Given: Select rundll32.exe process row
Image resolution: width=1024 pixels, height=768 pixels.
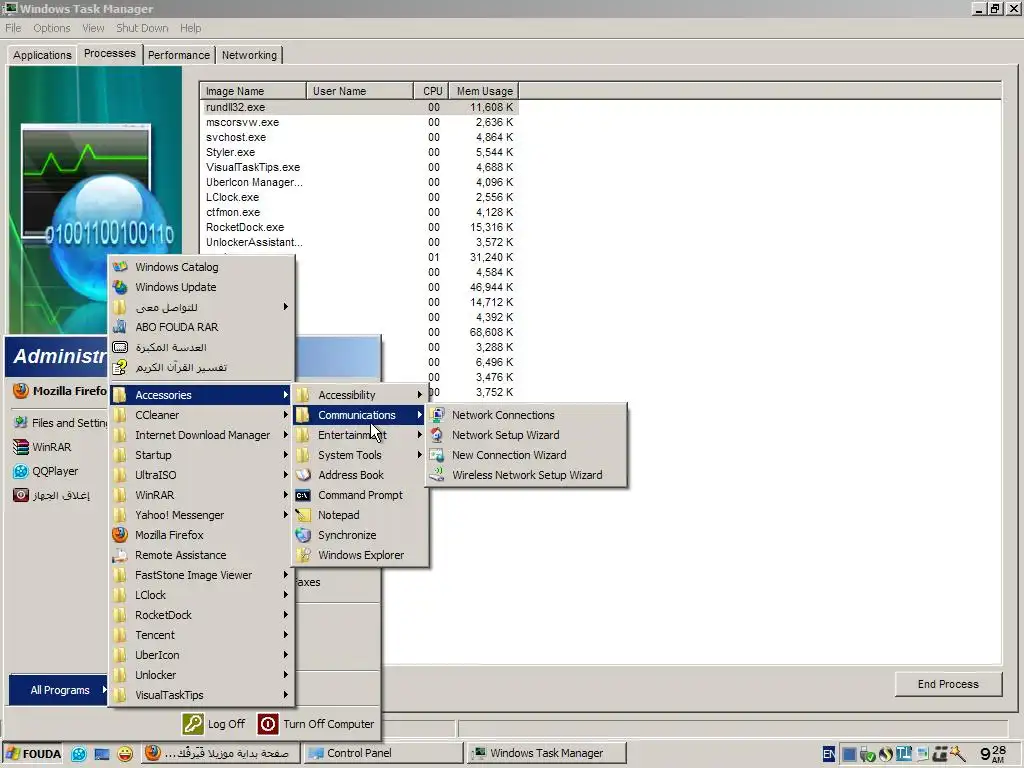Looking at the screenshot, I should pyautogui.click(x=360, y=107).
